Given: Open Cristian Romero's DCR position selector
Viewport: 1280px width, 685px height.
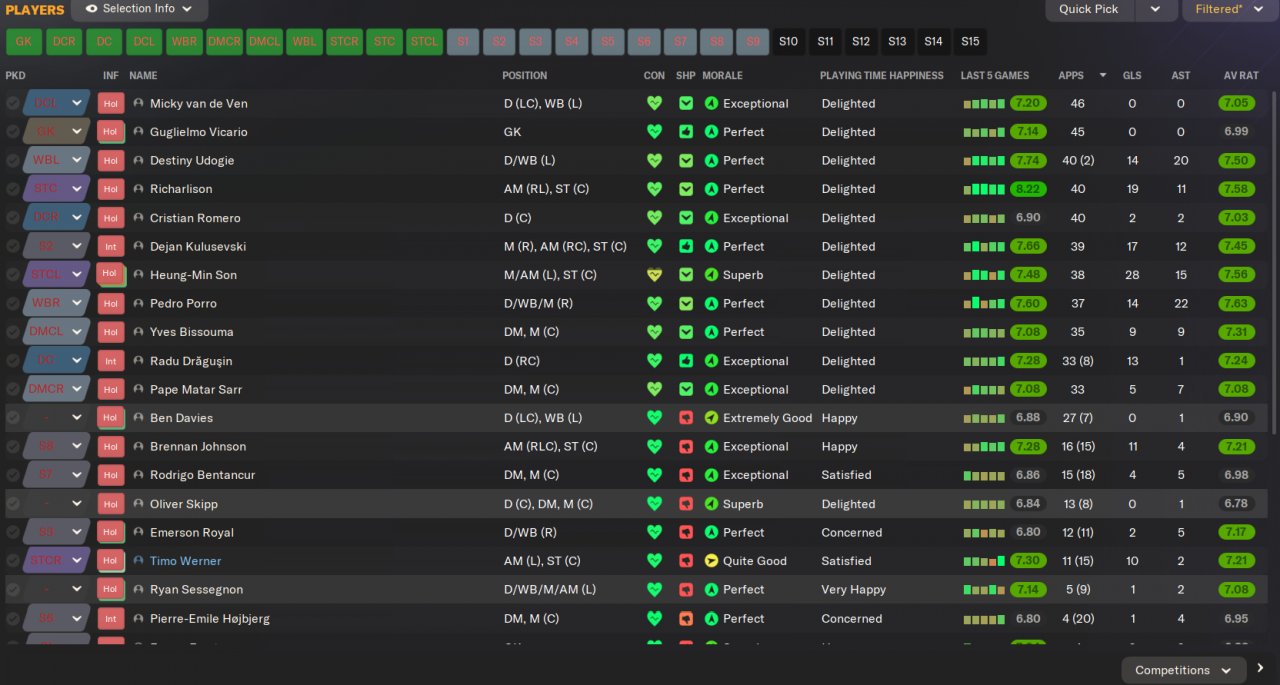Looking at the screenshot, I should click(x=56, y=218).
